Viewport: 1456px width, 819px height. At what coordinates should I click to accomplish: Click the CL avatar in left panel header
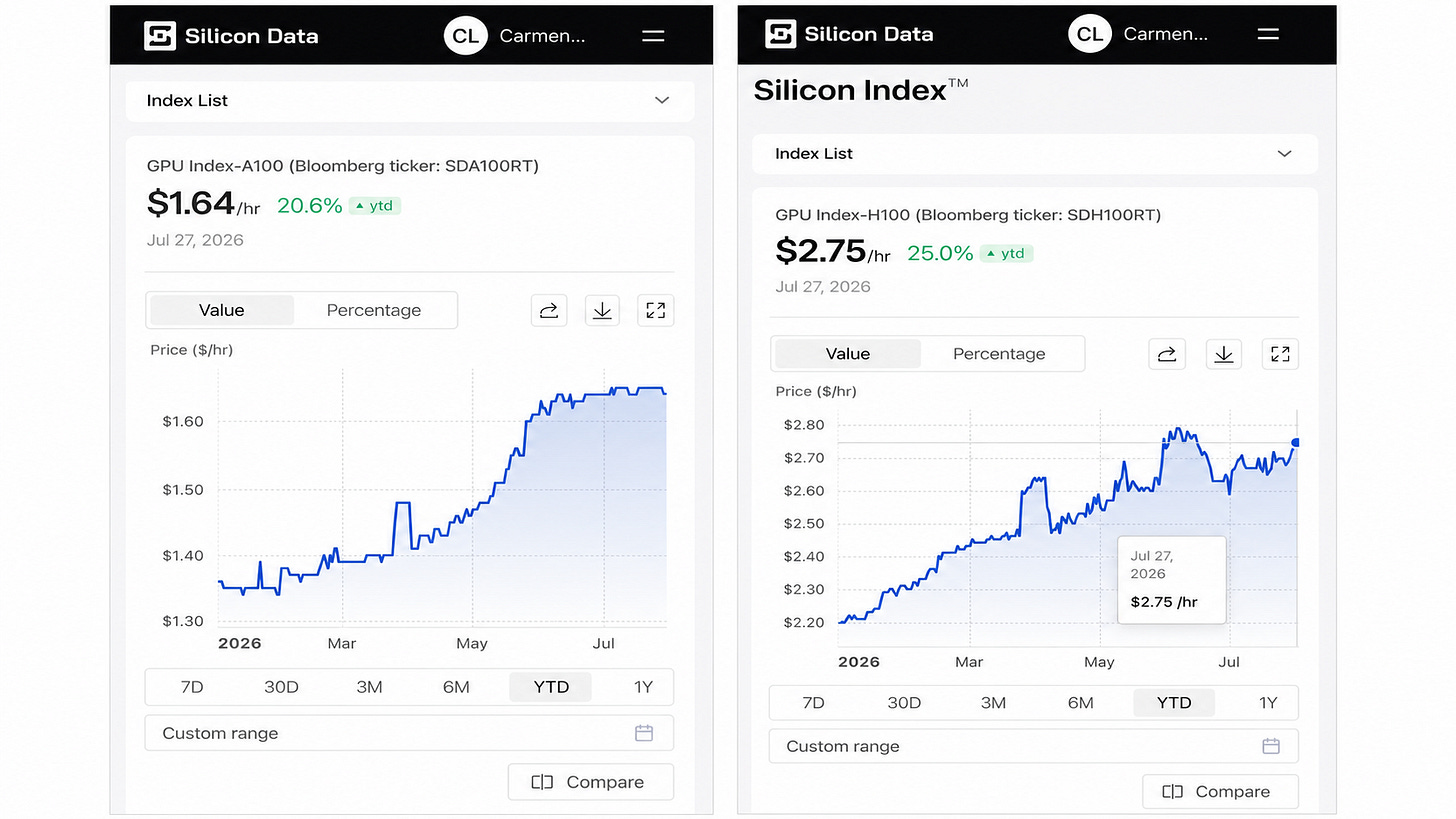pyautogui.click(x=465, y=36)
